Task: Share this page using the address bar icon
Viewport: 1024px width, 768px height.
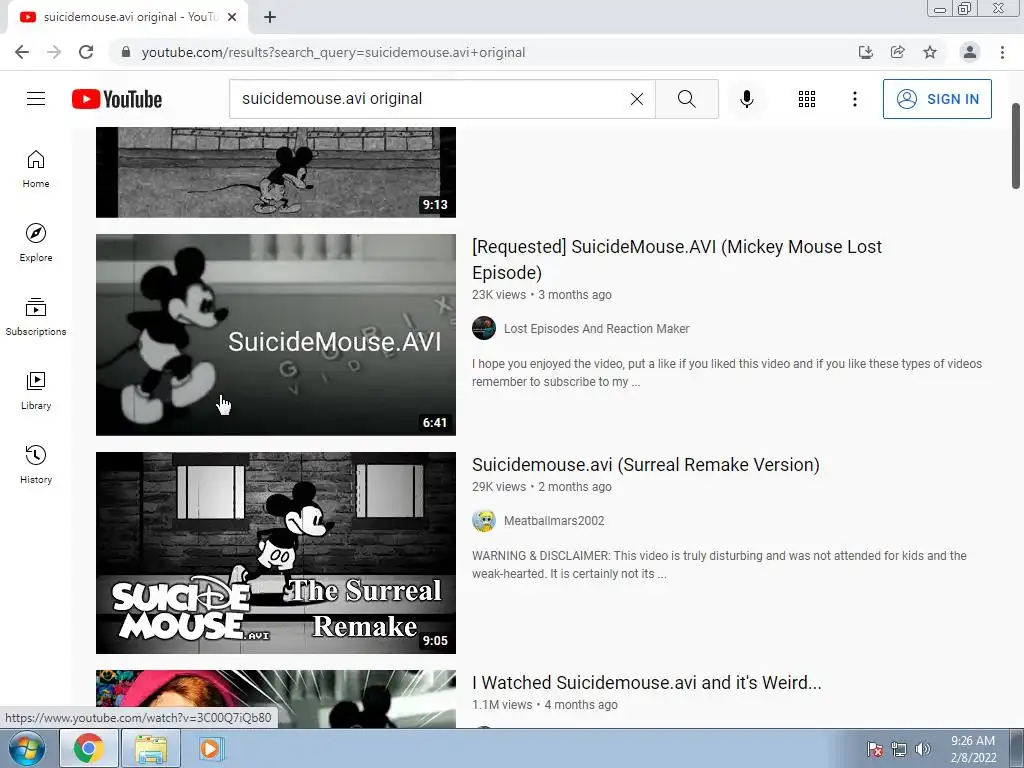Action: 898,52
